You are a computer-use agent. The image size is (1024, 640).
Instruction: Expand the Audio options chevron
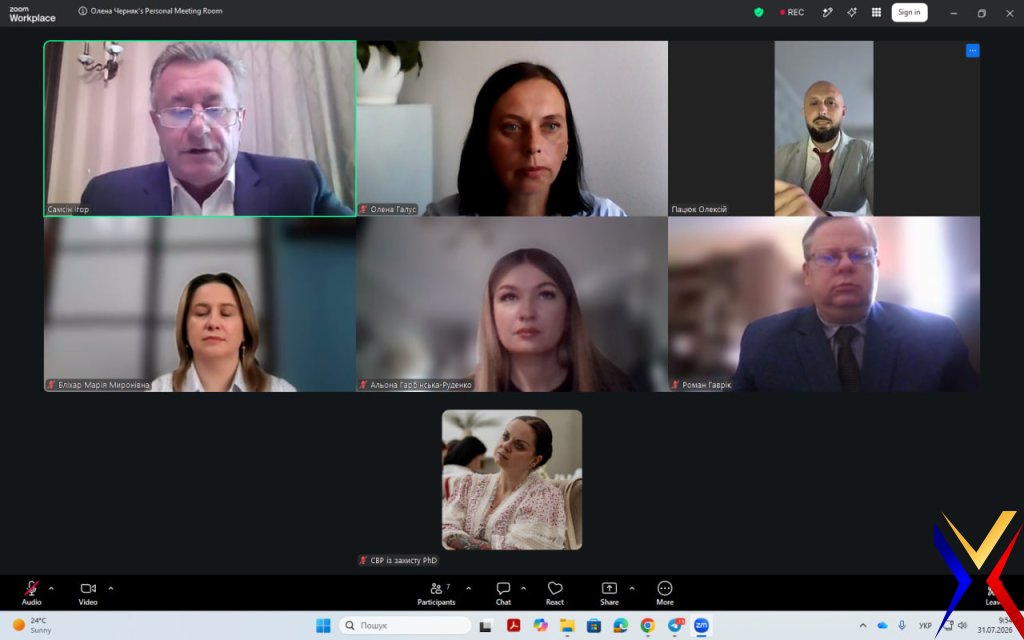(x=52, y=588)
